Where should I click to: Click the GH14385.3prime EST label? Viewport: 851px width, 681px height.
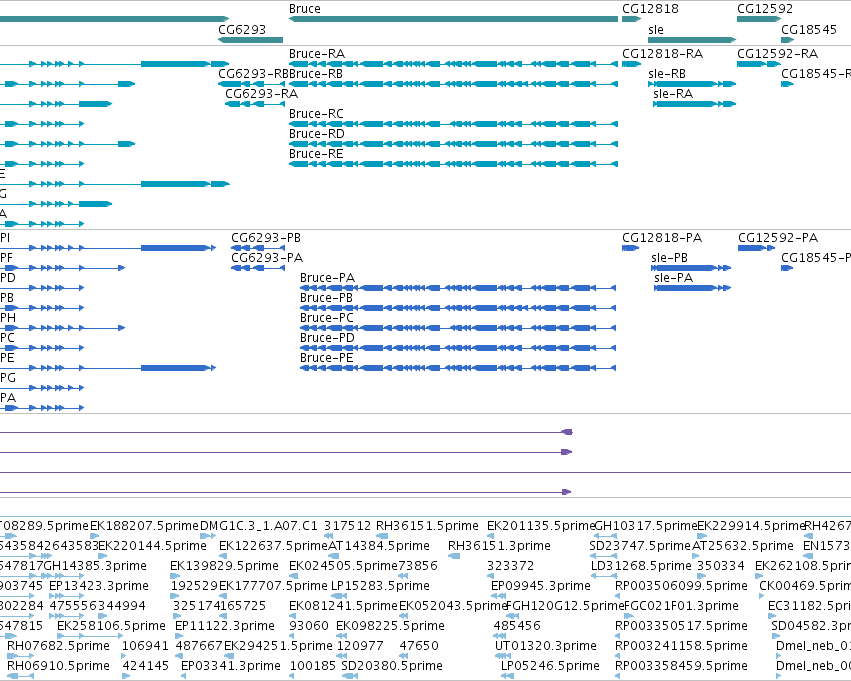tap(95, 566)
